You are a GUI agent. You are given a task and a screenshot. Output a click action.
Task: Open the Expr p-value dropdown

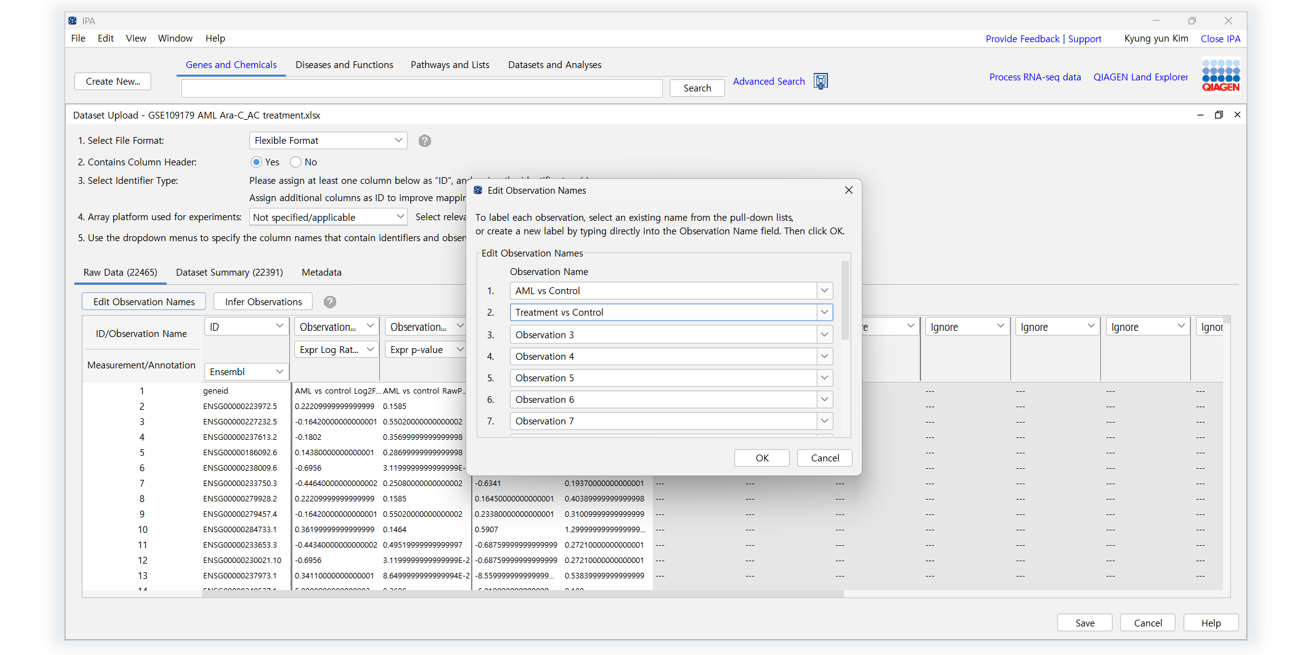[x=426, y=350]
